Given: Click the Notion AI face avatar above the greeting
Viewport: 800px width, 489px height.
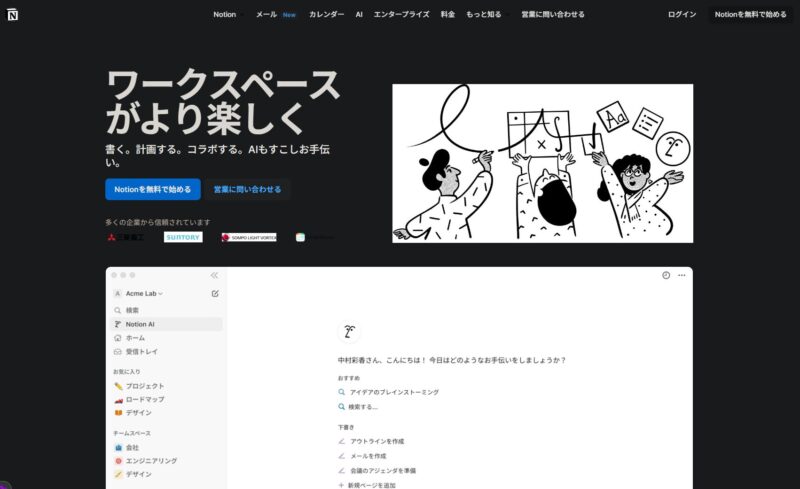Looking at the screenshot, I should 349,332.
